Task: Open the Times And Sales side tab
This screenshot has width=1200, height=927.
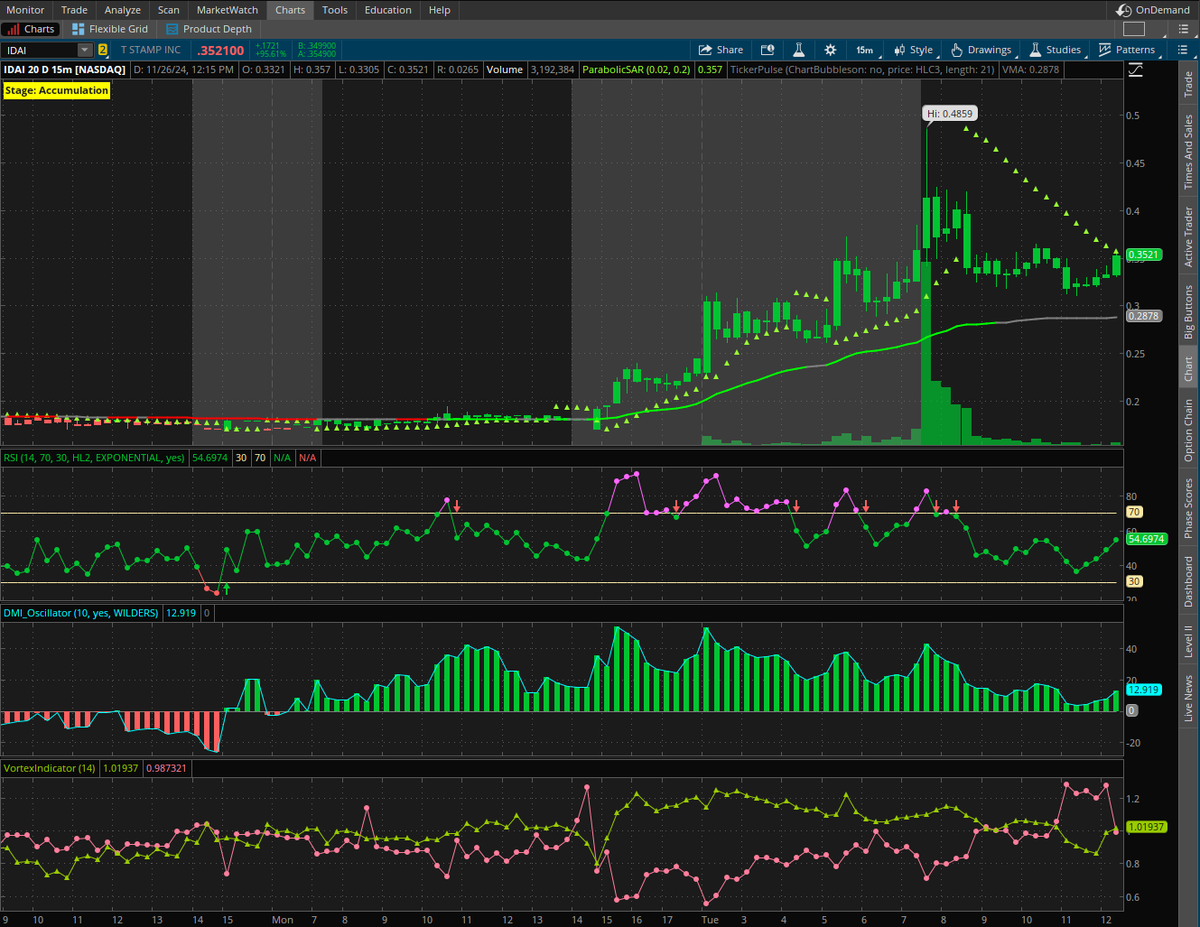Action: pyautogui.click(x=1188, y=152)
